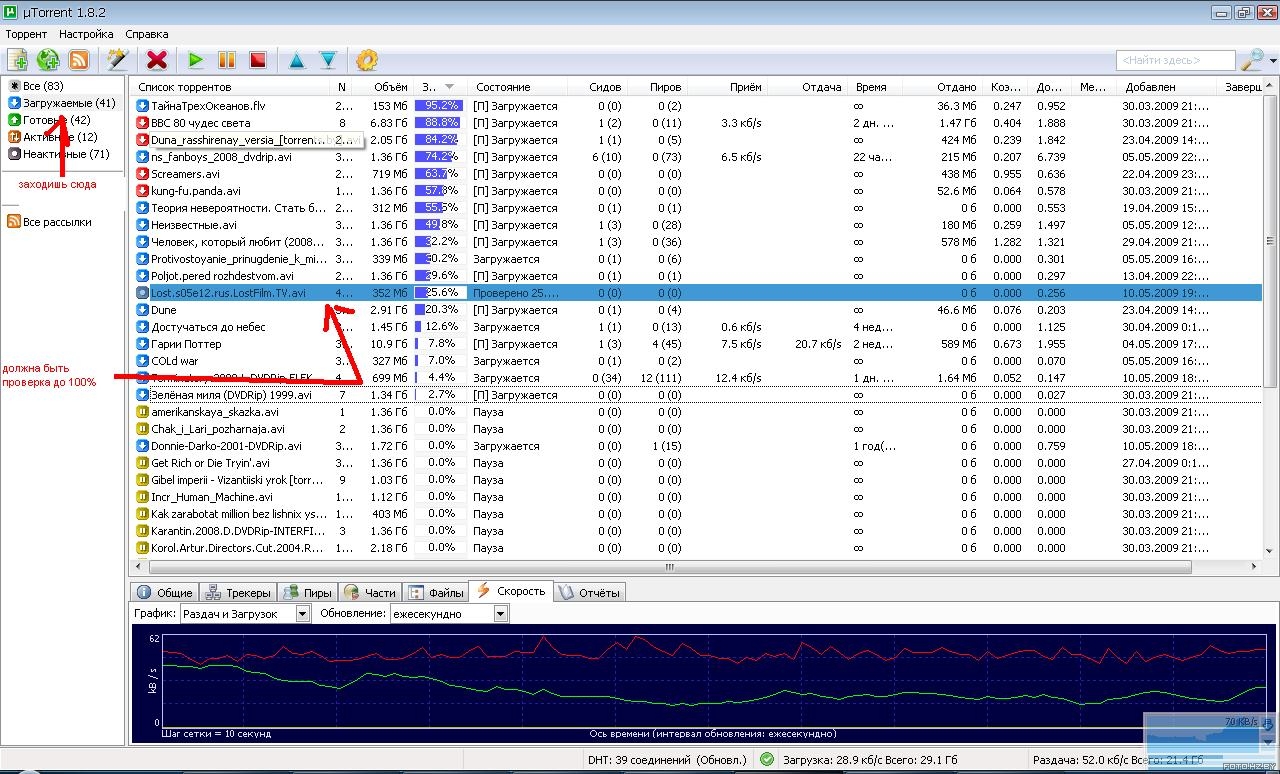
Task: Switch to the Скорость tab
Action: point(511,591)
